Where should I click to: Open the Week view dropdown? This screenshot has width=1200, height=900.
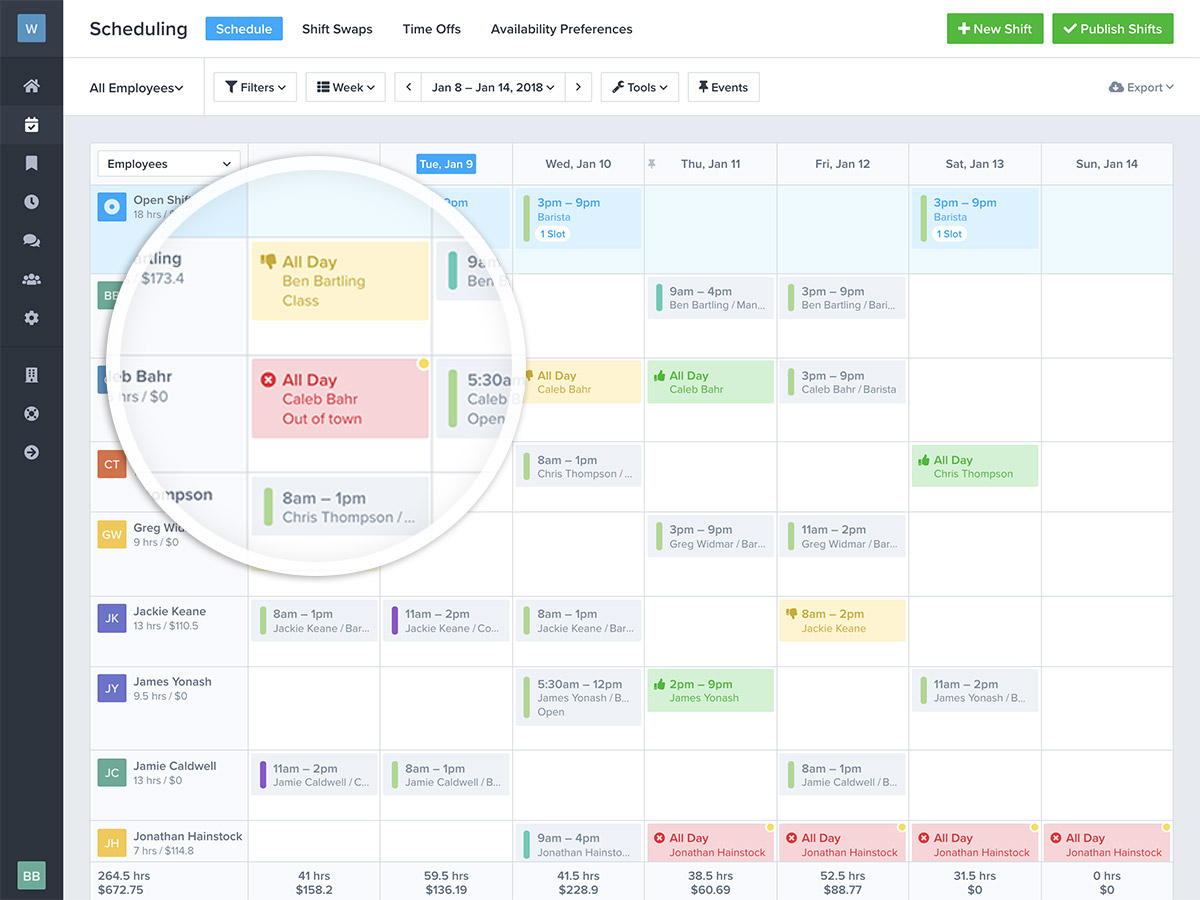(345, 87)
